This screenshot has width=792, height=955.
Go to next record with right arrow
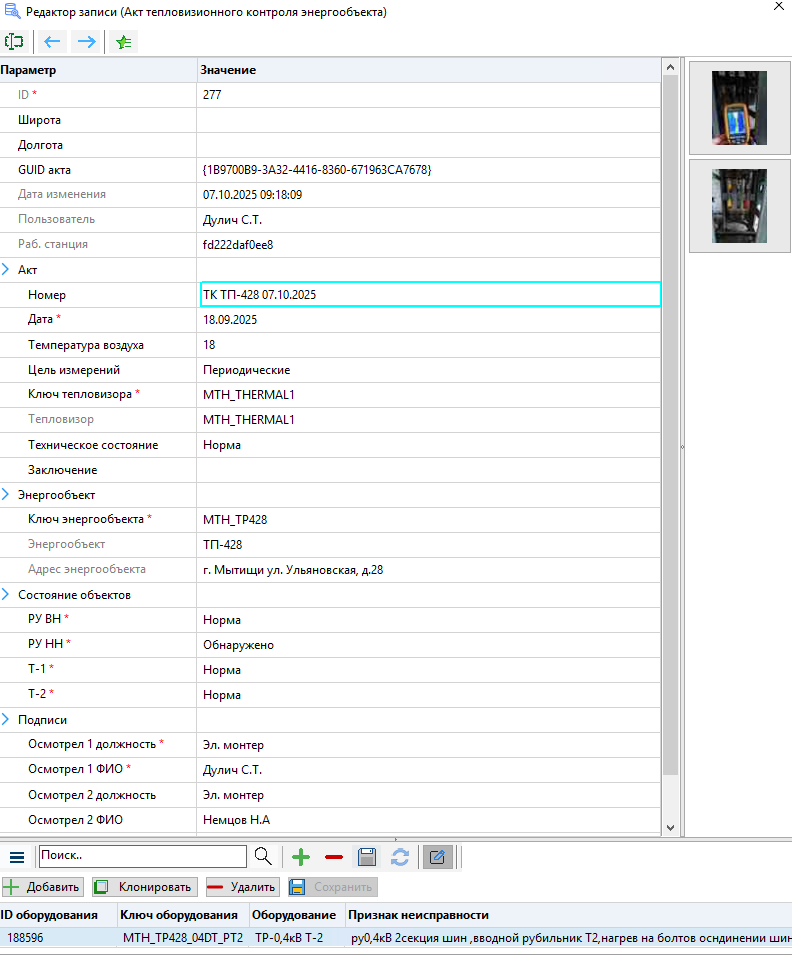pyautogui.click(x=87, y=42)
